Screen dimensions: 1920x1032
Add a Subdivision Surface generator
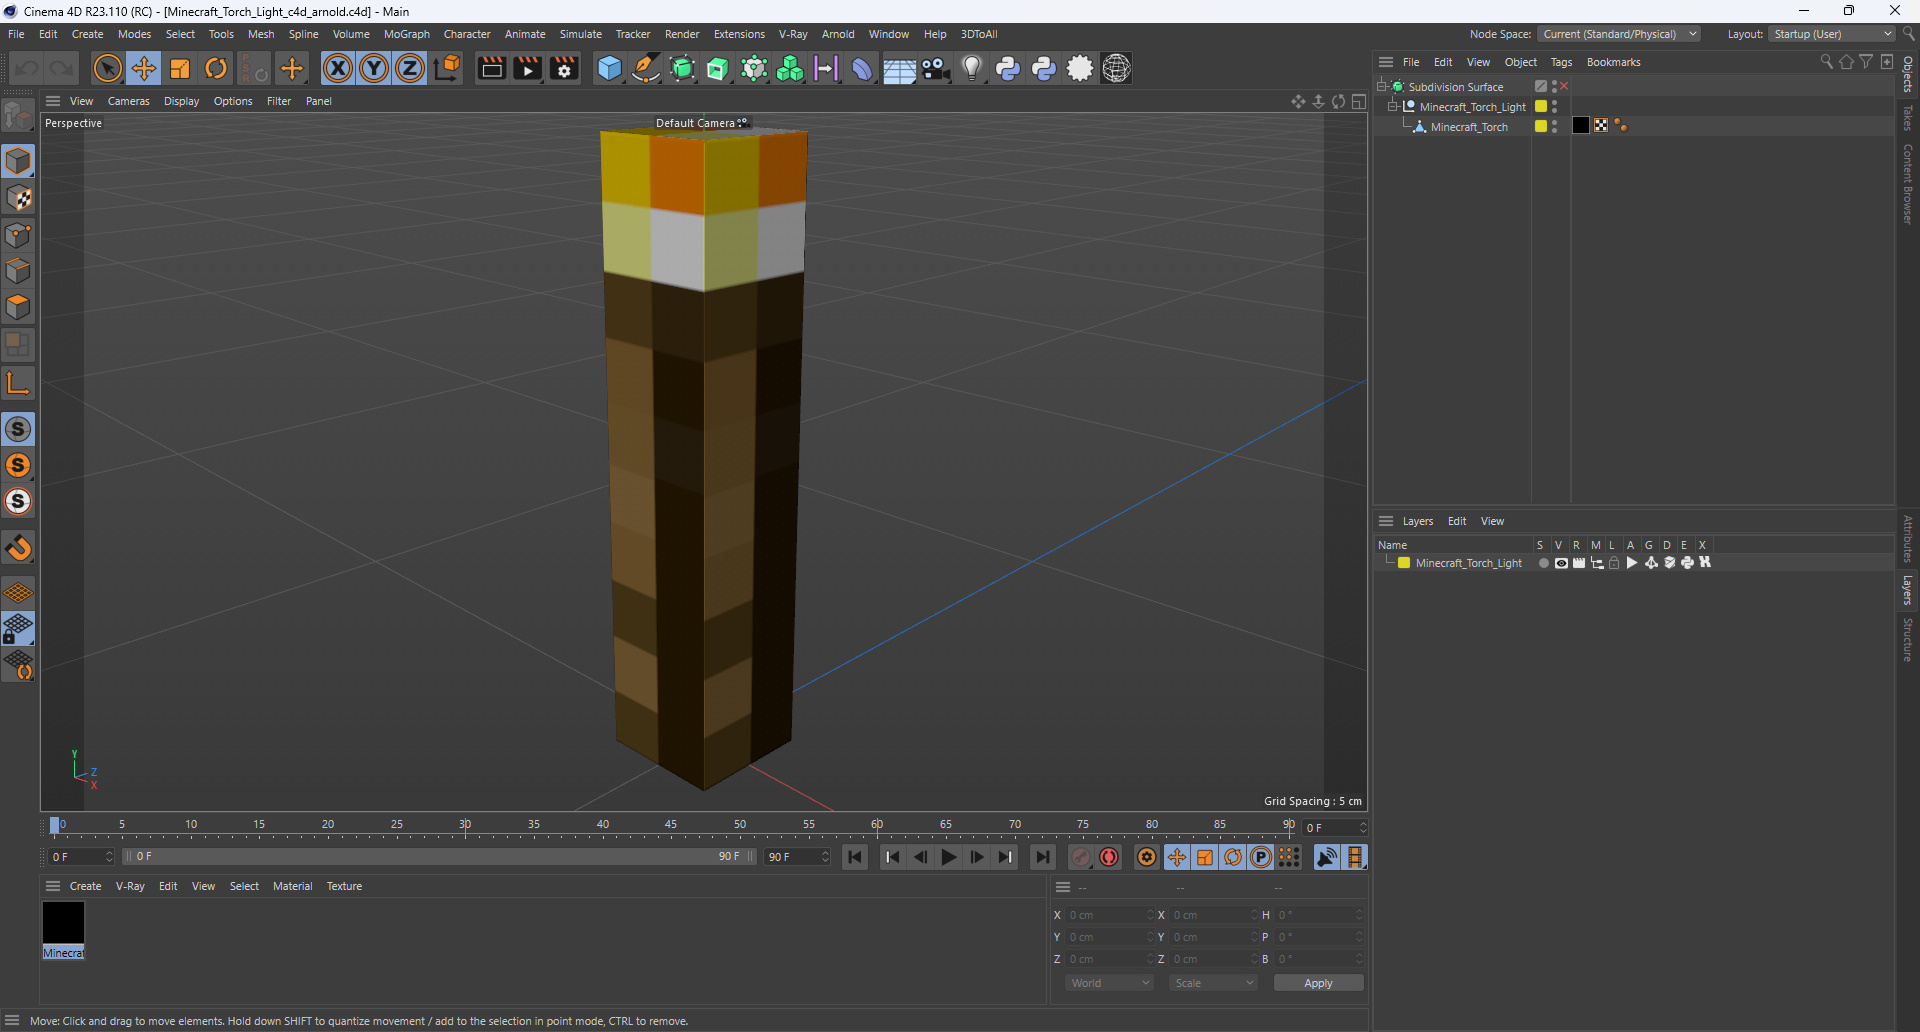click(682, 68)
